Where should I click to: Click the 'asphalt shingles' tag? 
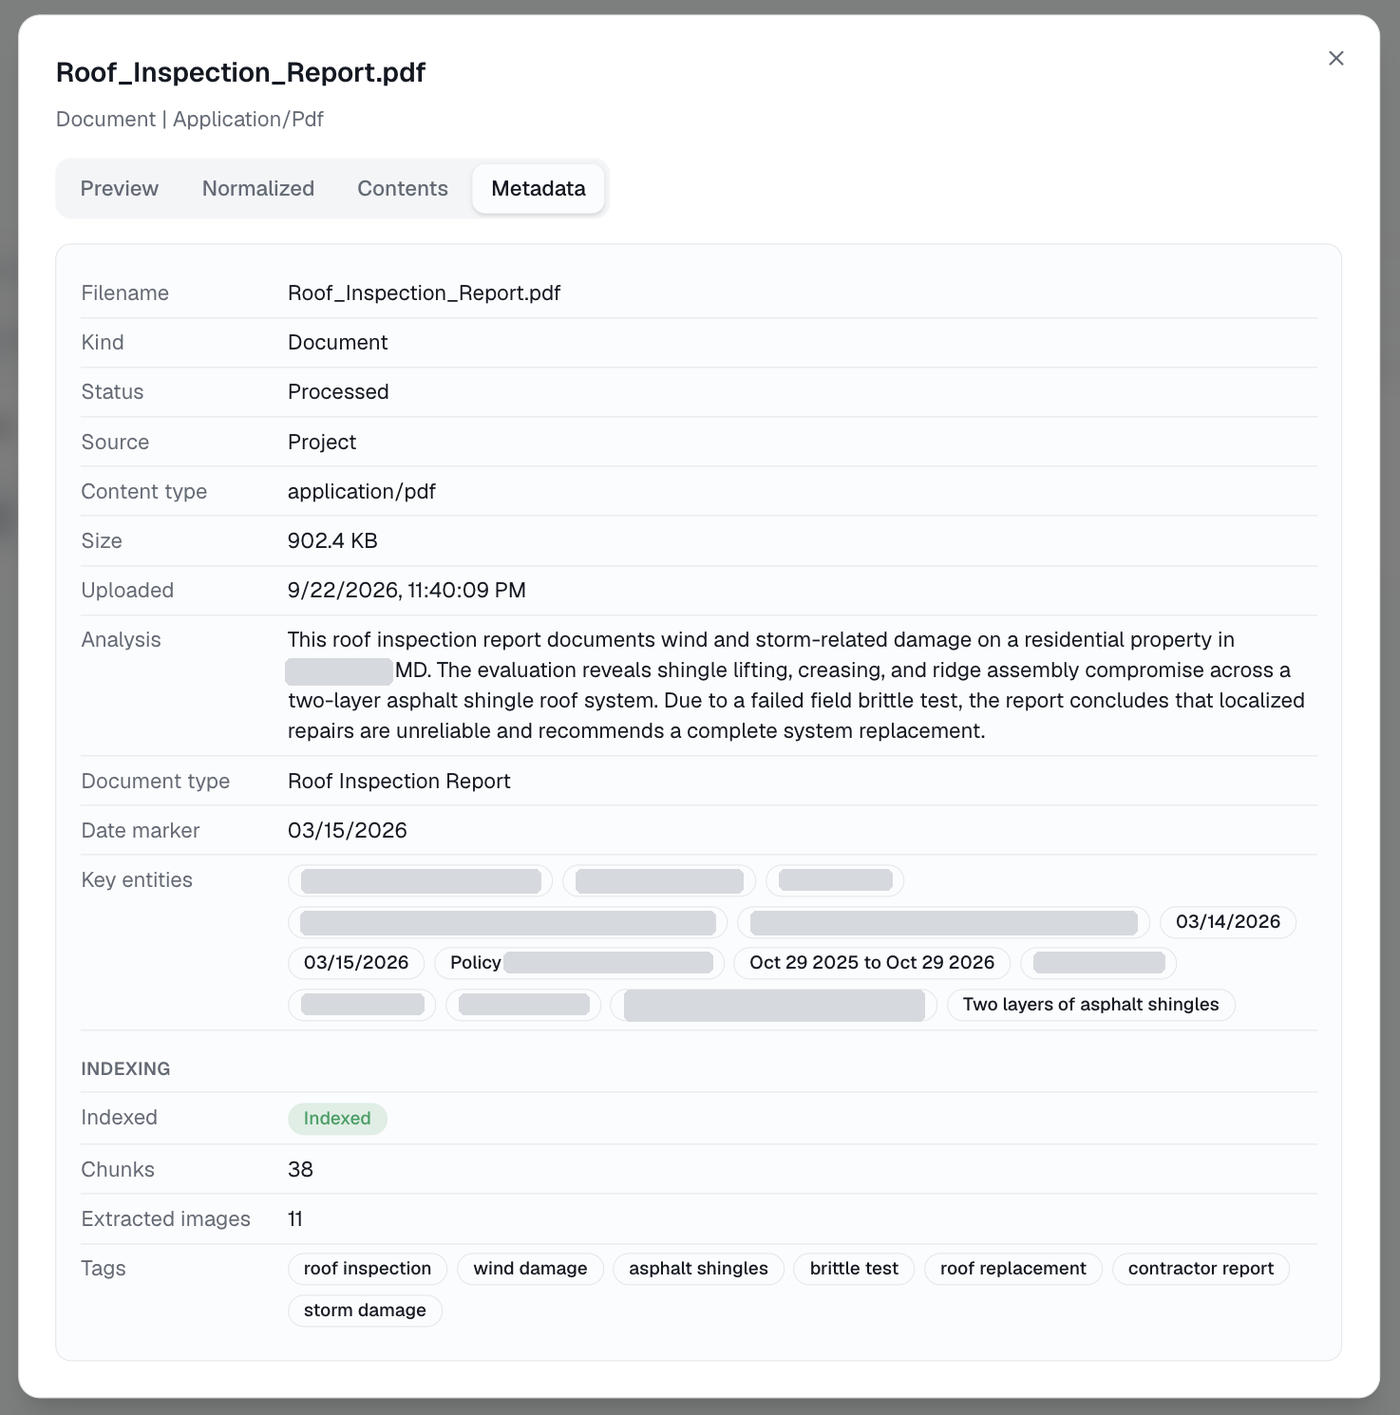(x=698, y=1268)
